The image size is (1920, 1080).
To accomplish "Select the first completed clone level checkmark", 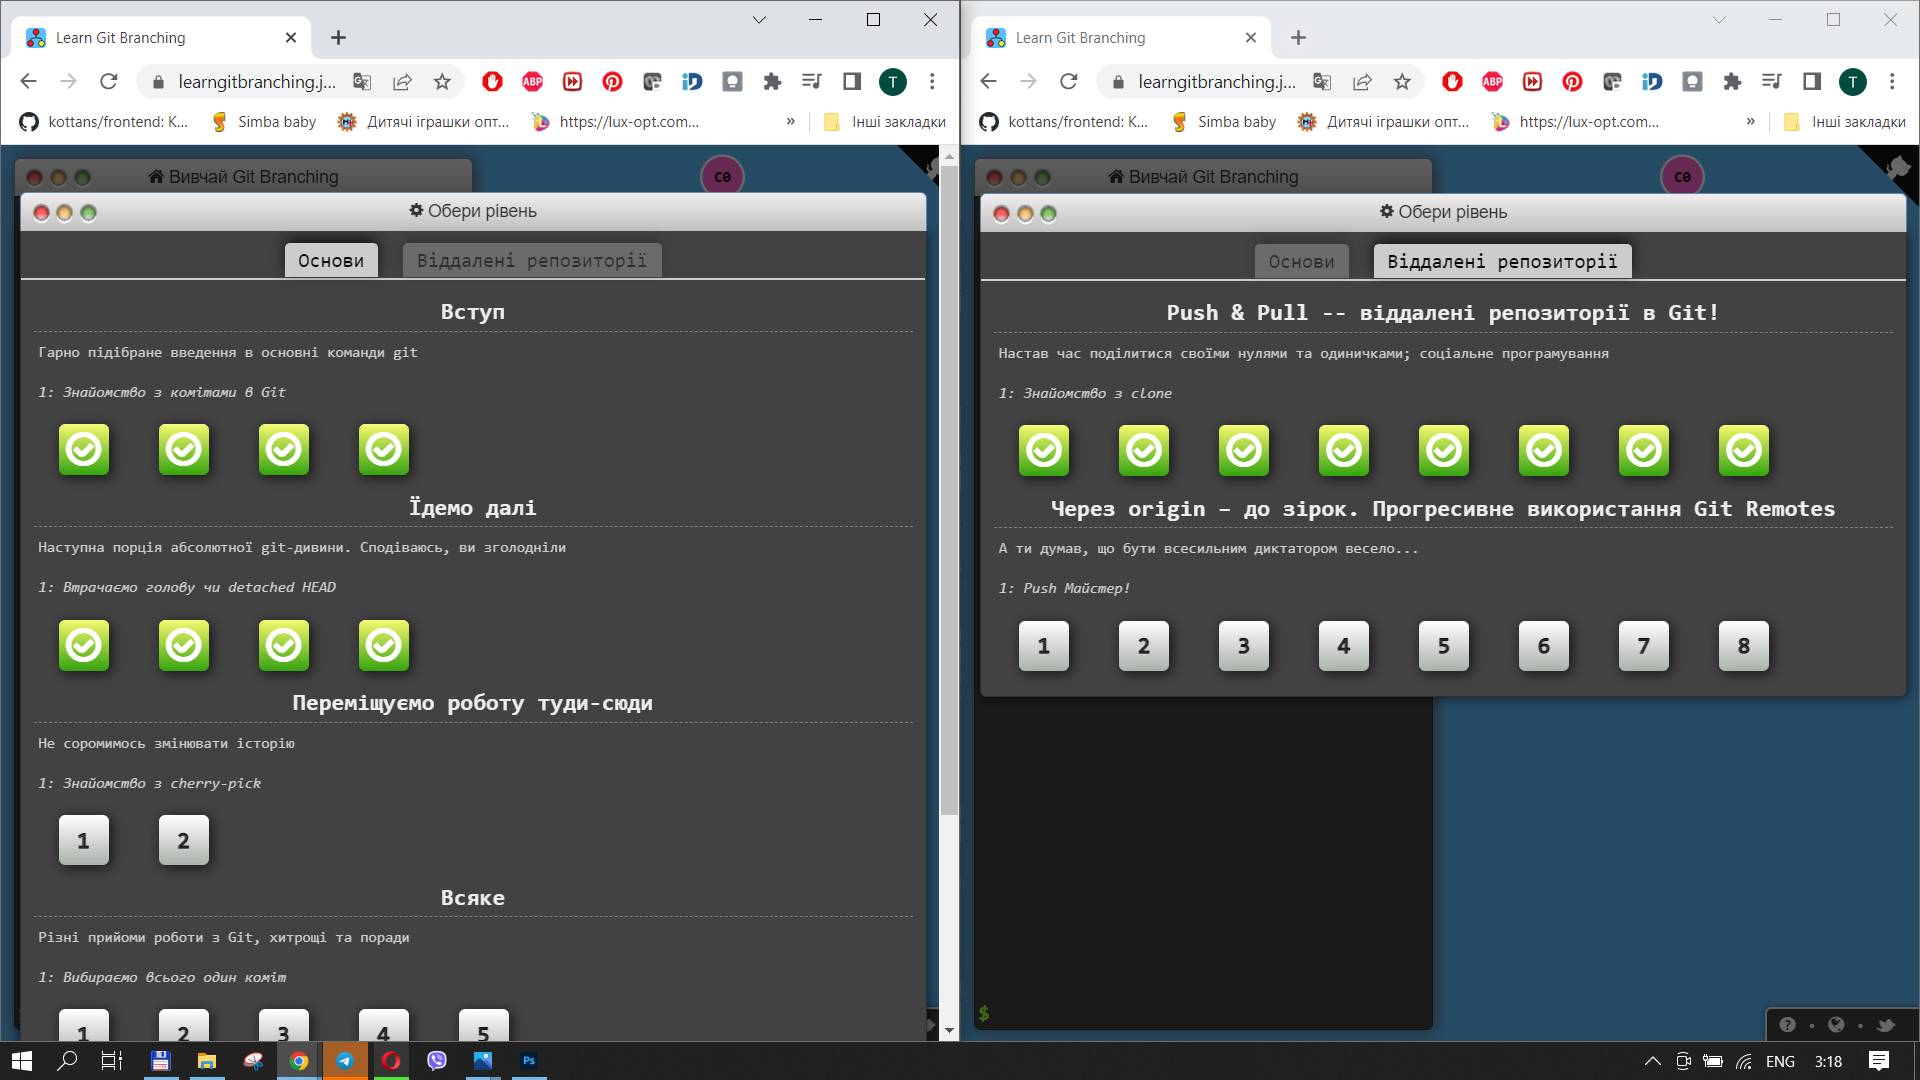I will 1043,450.
